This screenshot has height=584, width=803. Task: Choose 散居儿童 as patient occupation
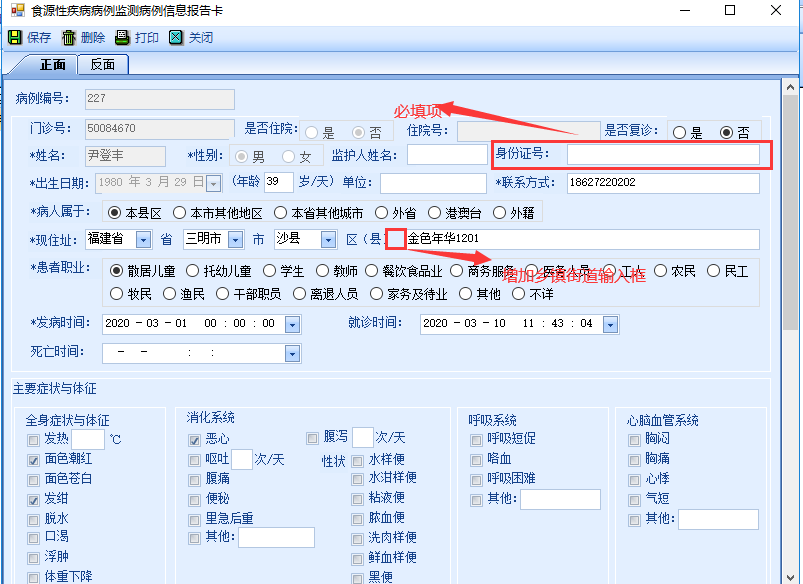click(117, 270)
